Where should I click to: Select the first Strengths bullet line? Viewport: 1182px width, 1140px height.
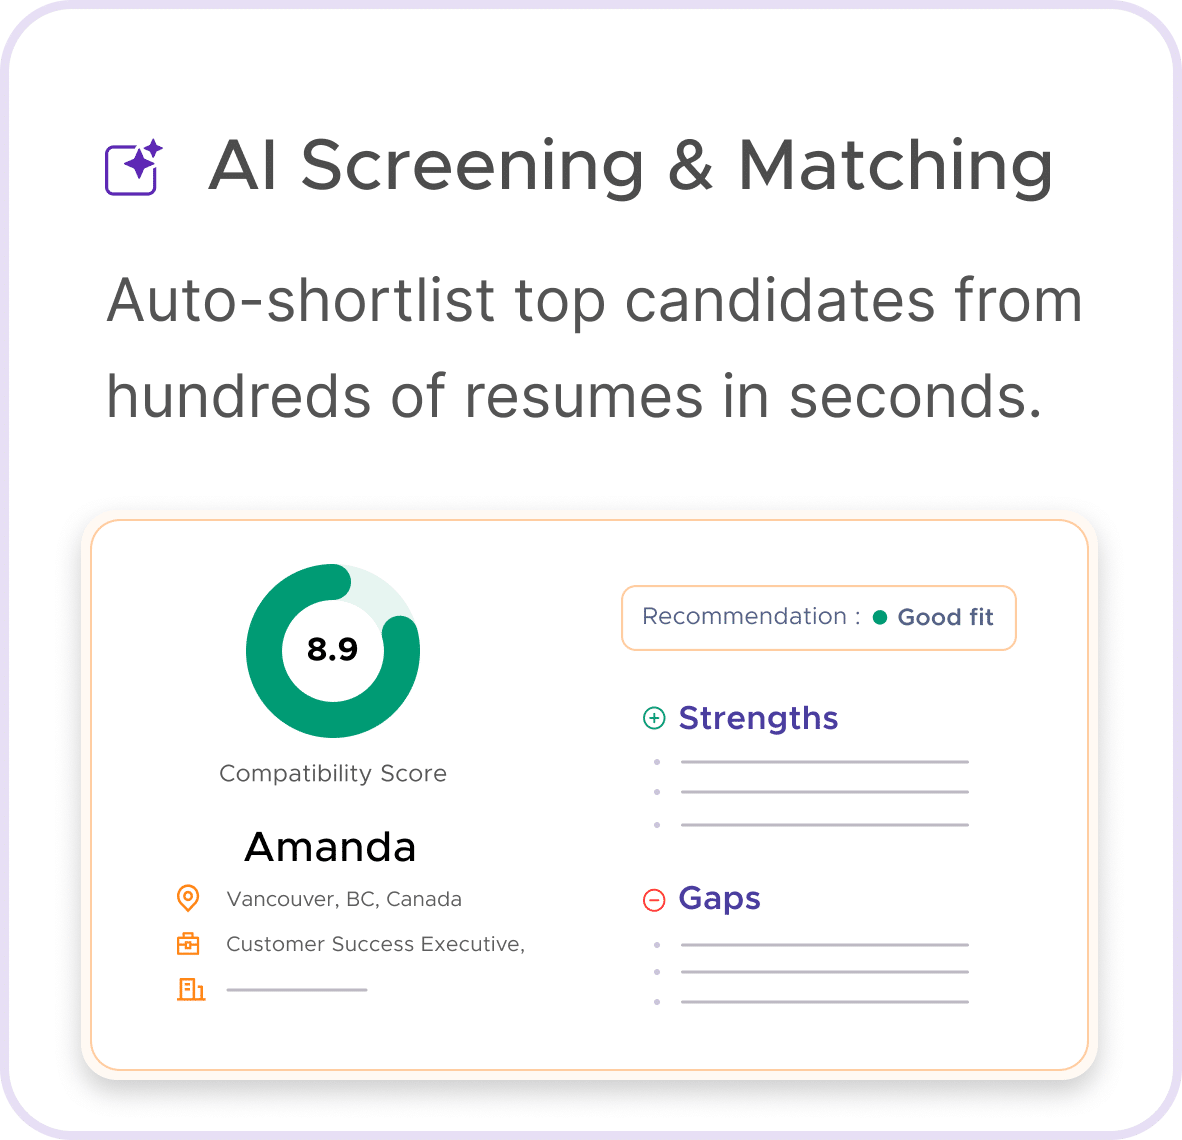(x=825, y=762)
